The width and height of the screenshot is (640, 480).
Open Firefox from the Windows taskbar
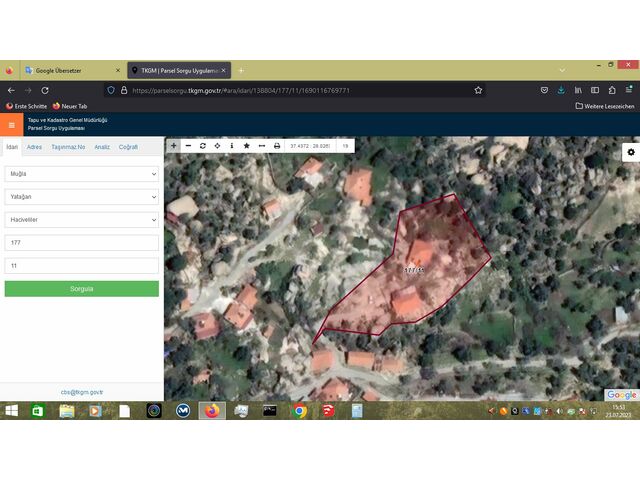pos(211,410)
